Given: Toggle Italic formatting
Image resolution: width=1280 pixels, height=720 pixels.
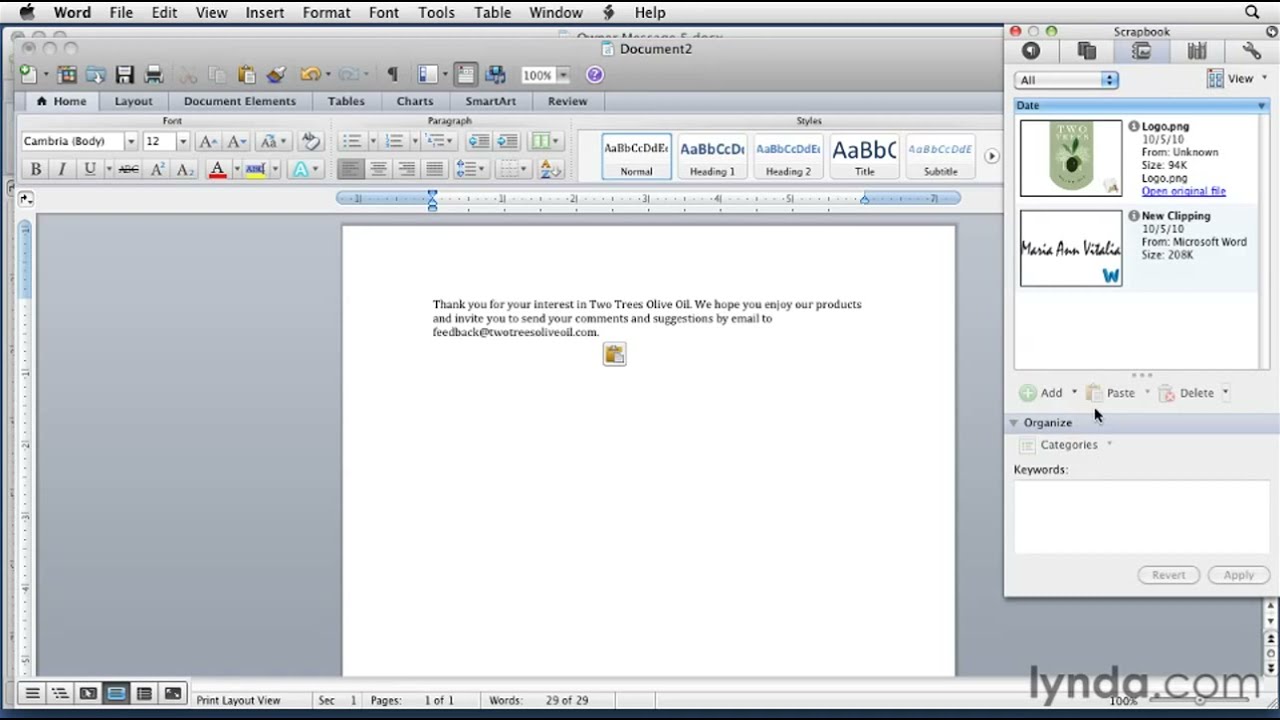Looking at the screenshot, I should pyautogui.click(x=62, y=169).
